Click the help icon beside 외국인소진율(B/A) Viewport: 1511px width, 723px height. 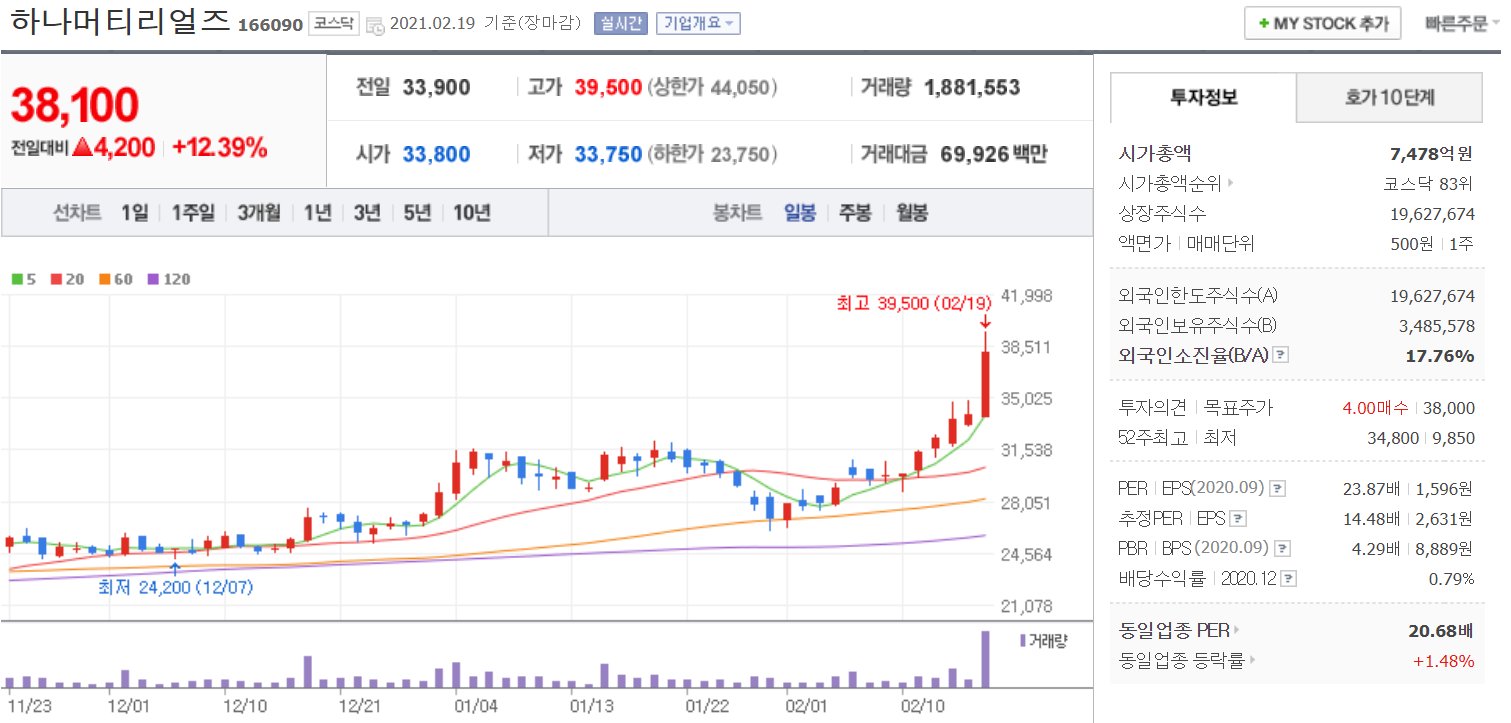point(1281,355)
